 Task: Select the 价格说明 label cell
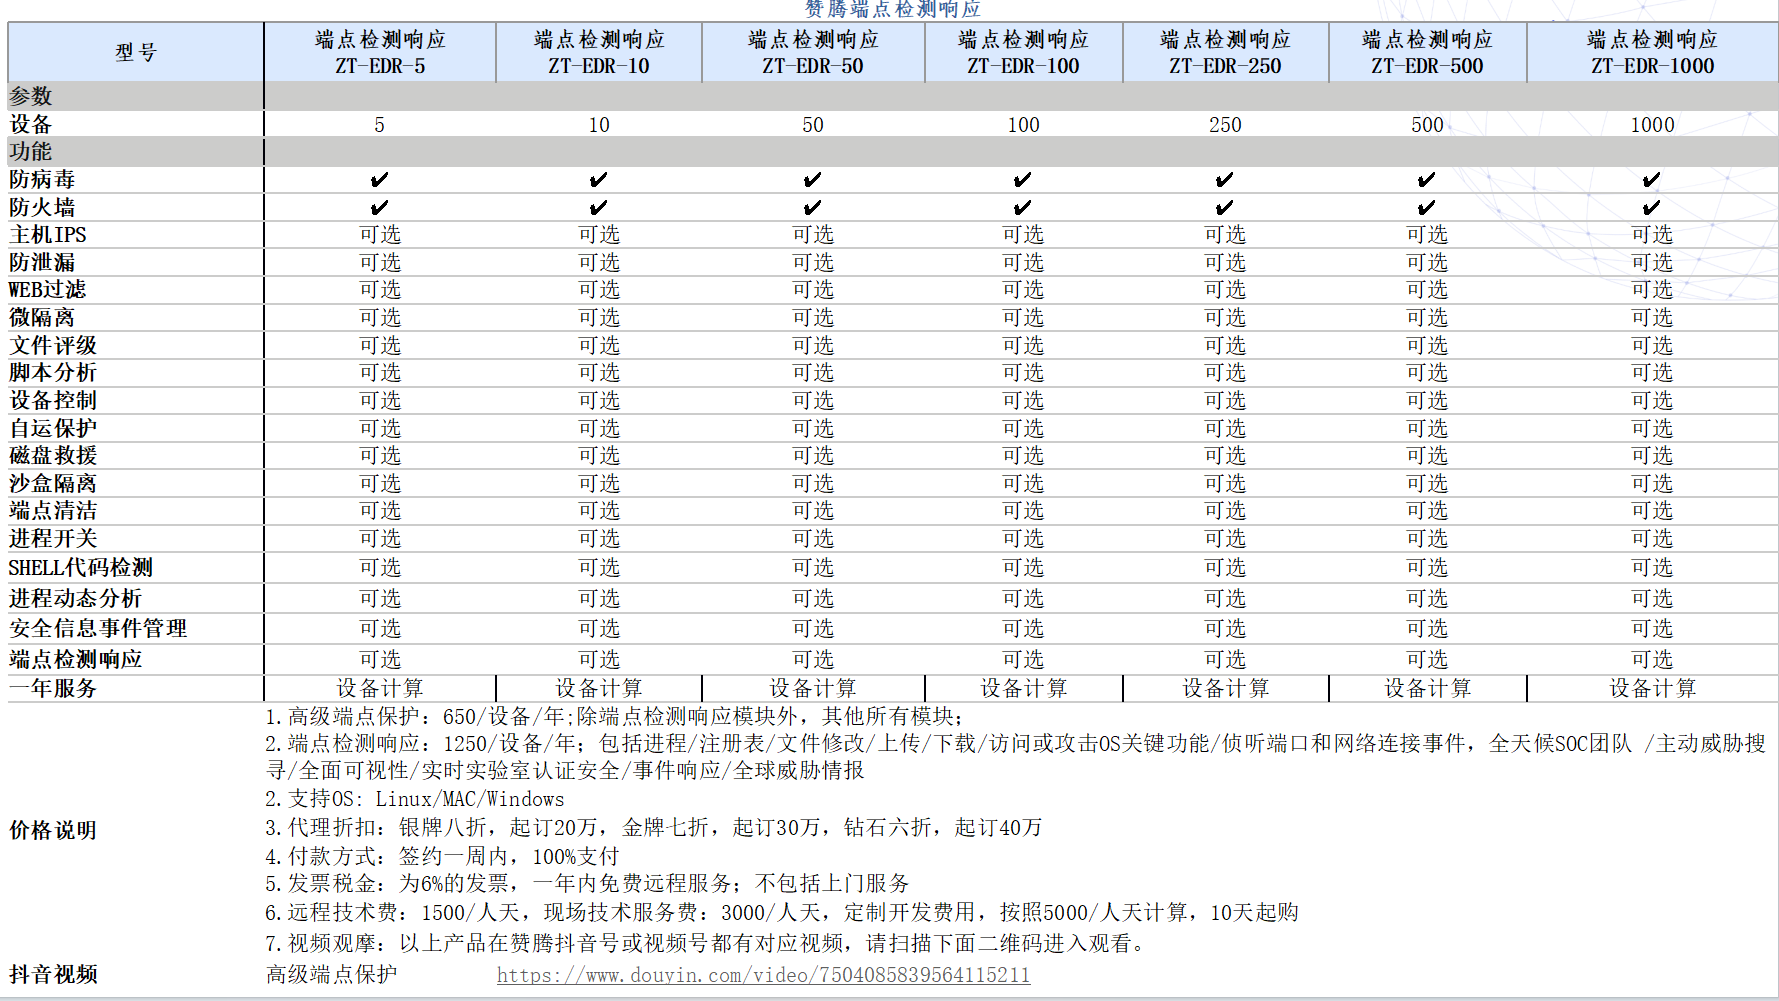click(x=53, y=831)
